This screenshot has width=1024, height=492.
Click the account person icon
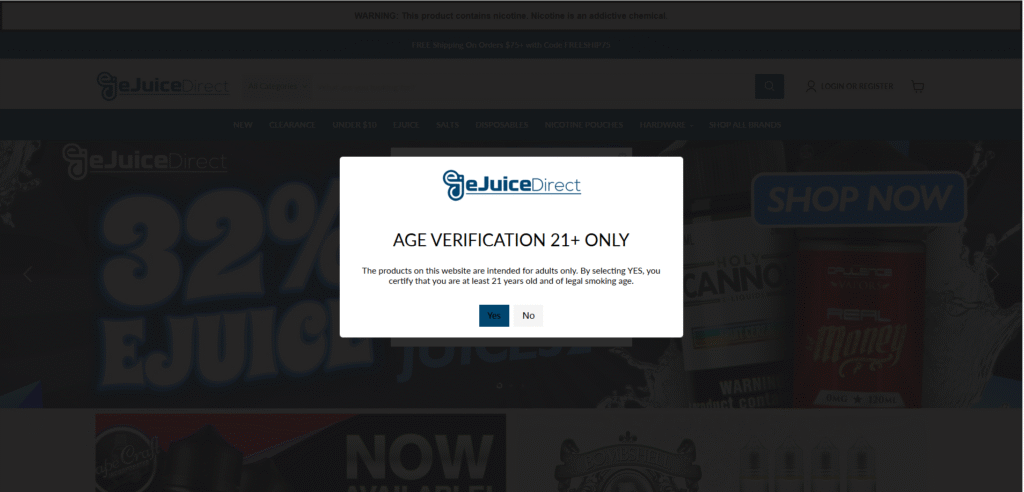point(810,86)
